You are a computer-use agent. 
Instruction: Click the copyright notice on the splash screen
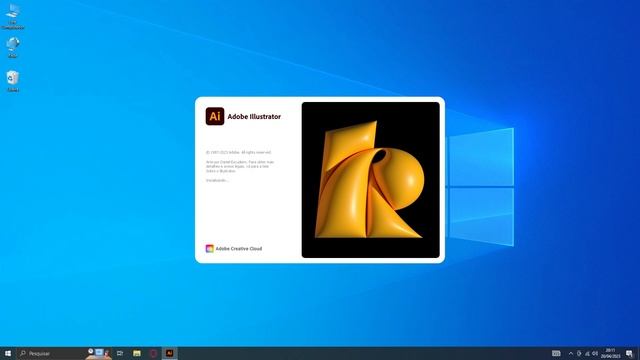[238, 152]
